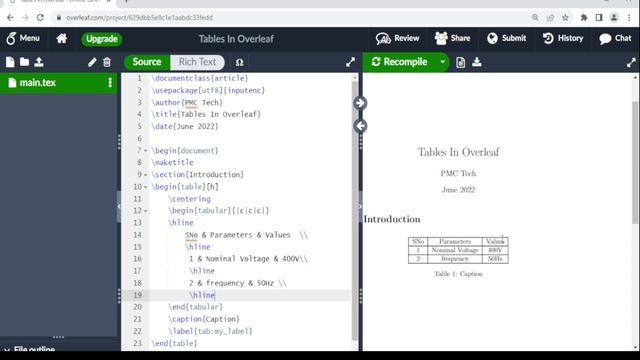Recompile the document
Screen dimensions: 640x360
pyautogui.click(x=400, y=62)
